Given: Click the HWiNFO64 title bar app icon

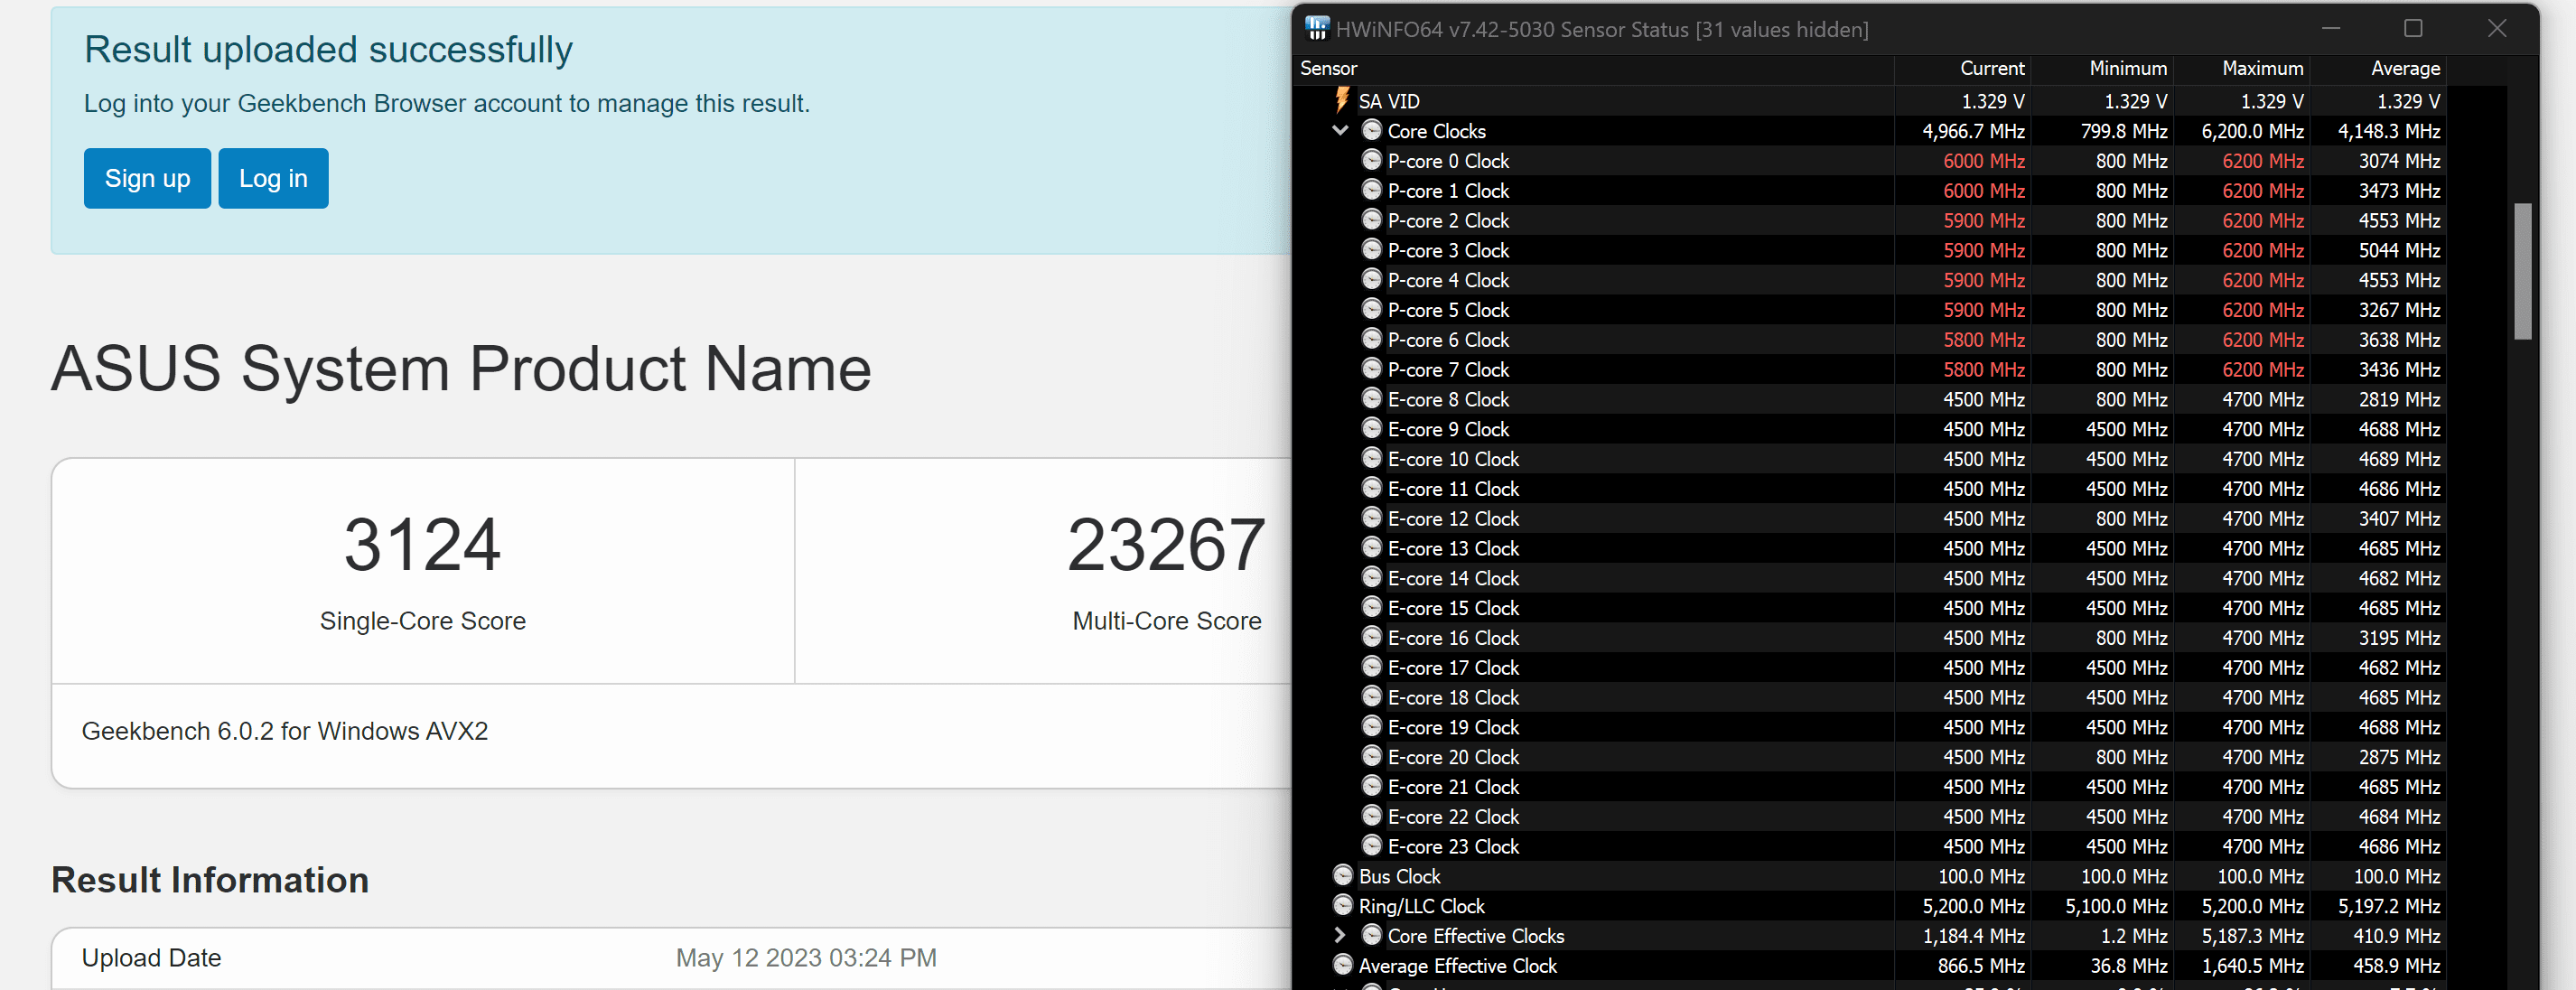Looking at the screenshot, I should coord(1317,28).
